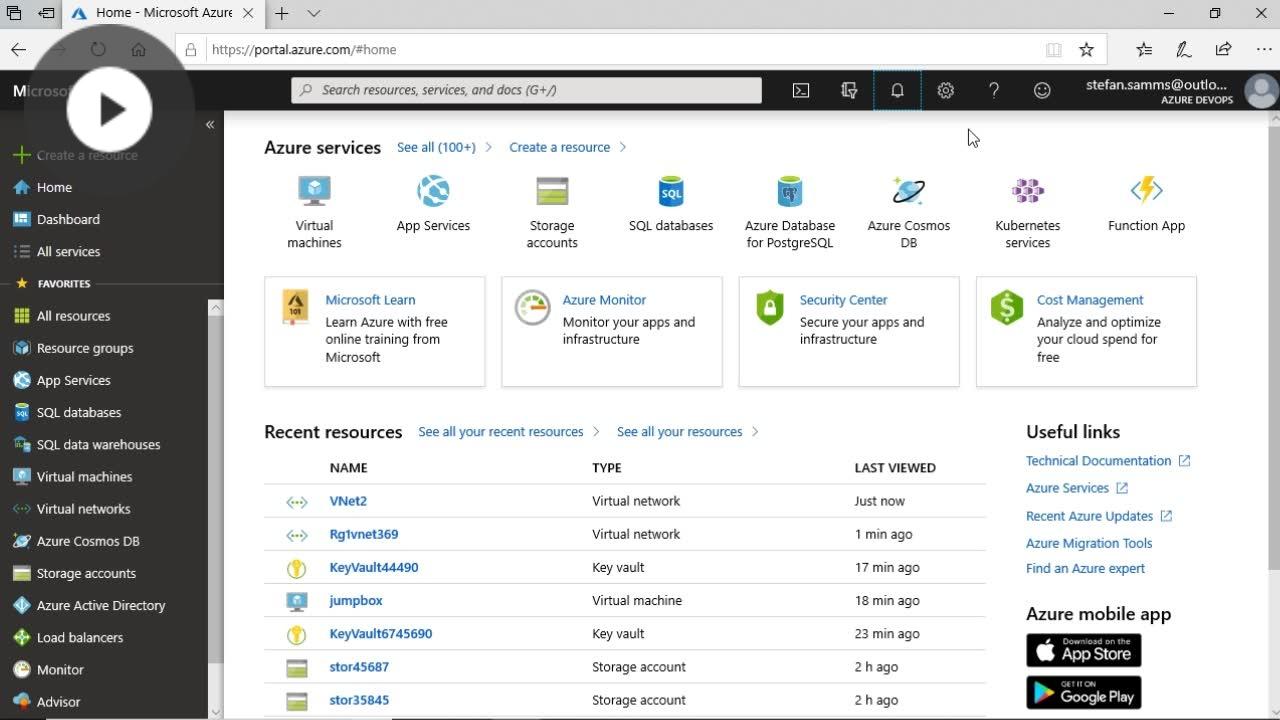Image resolution: width=1280 pixels, height=720 pixels.
Task: Click the sidebar scroll down arrow
Action: (x=215, y=711)
